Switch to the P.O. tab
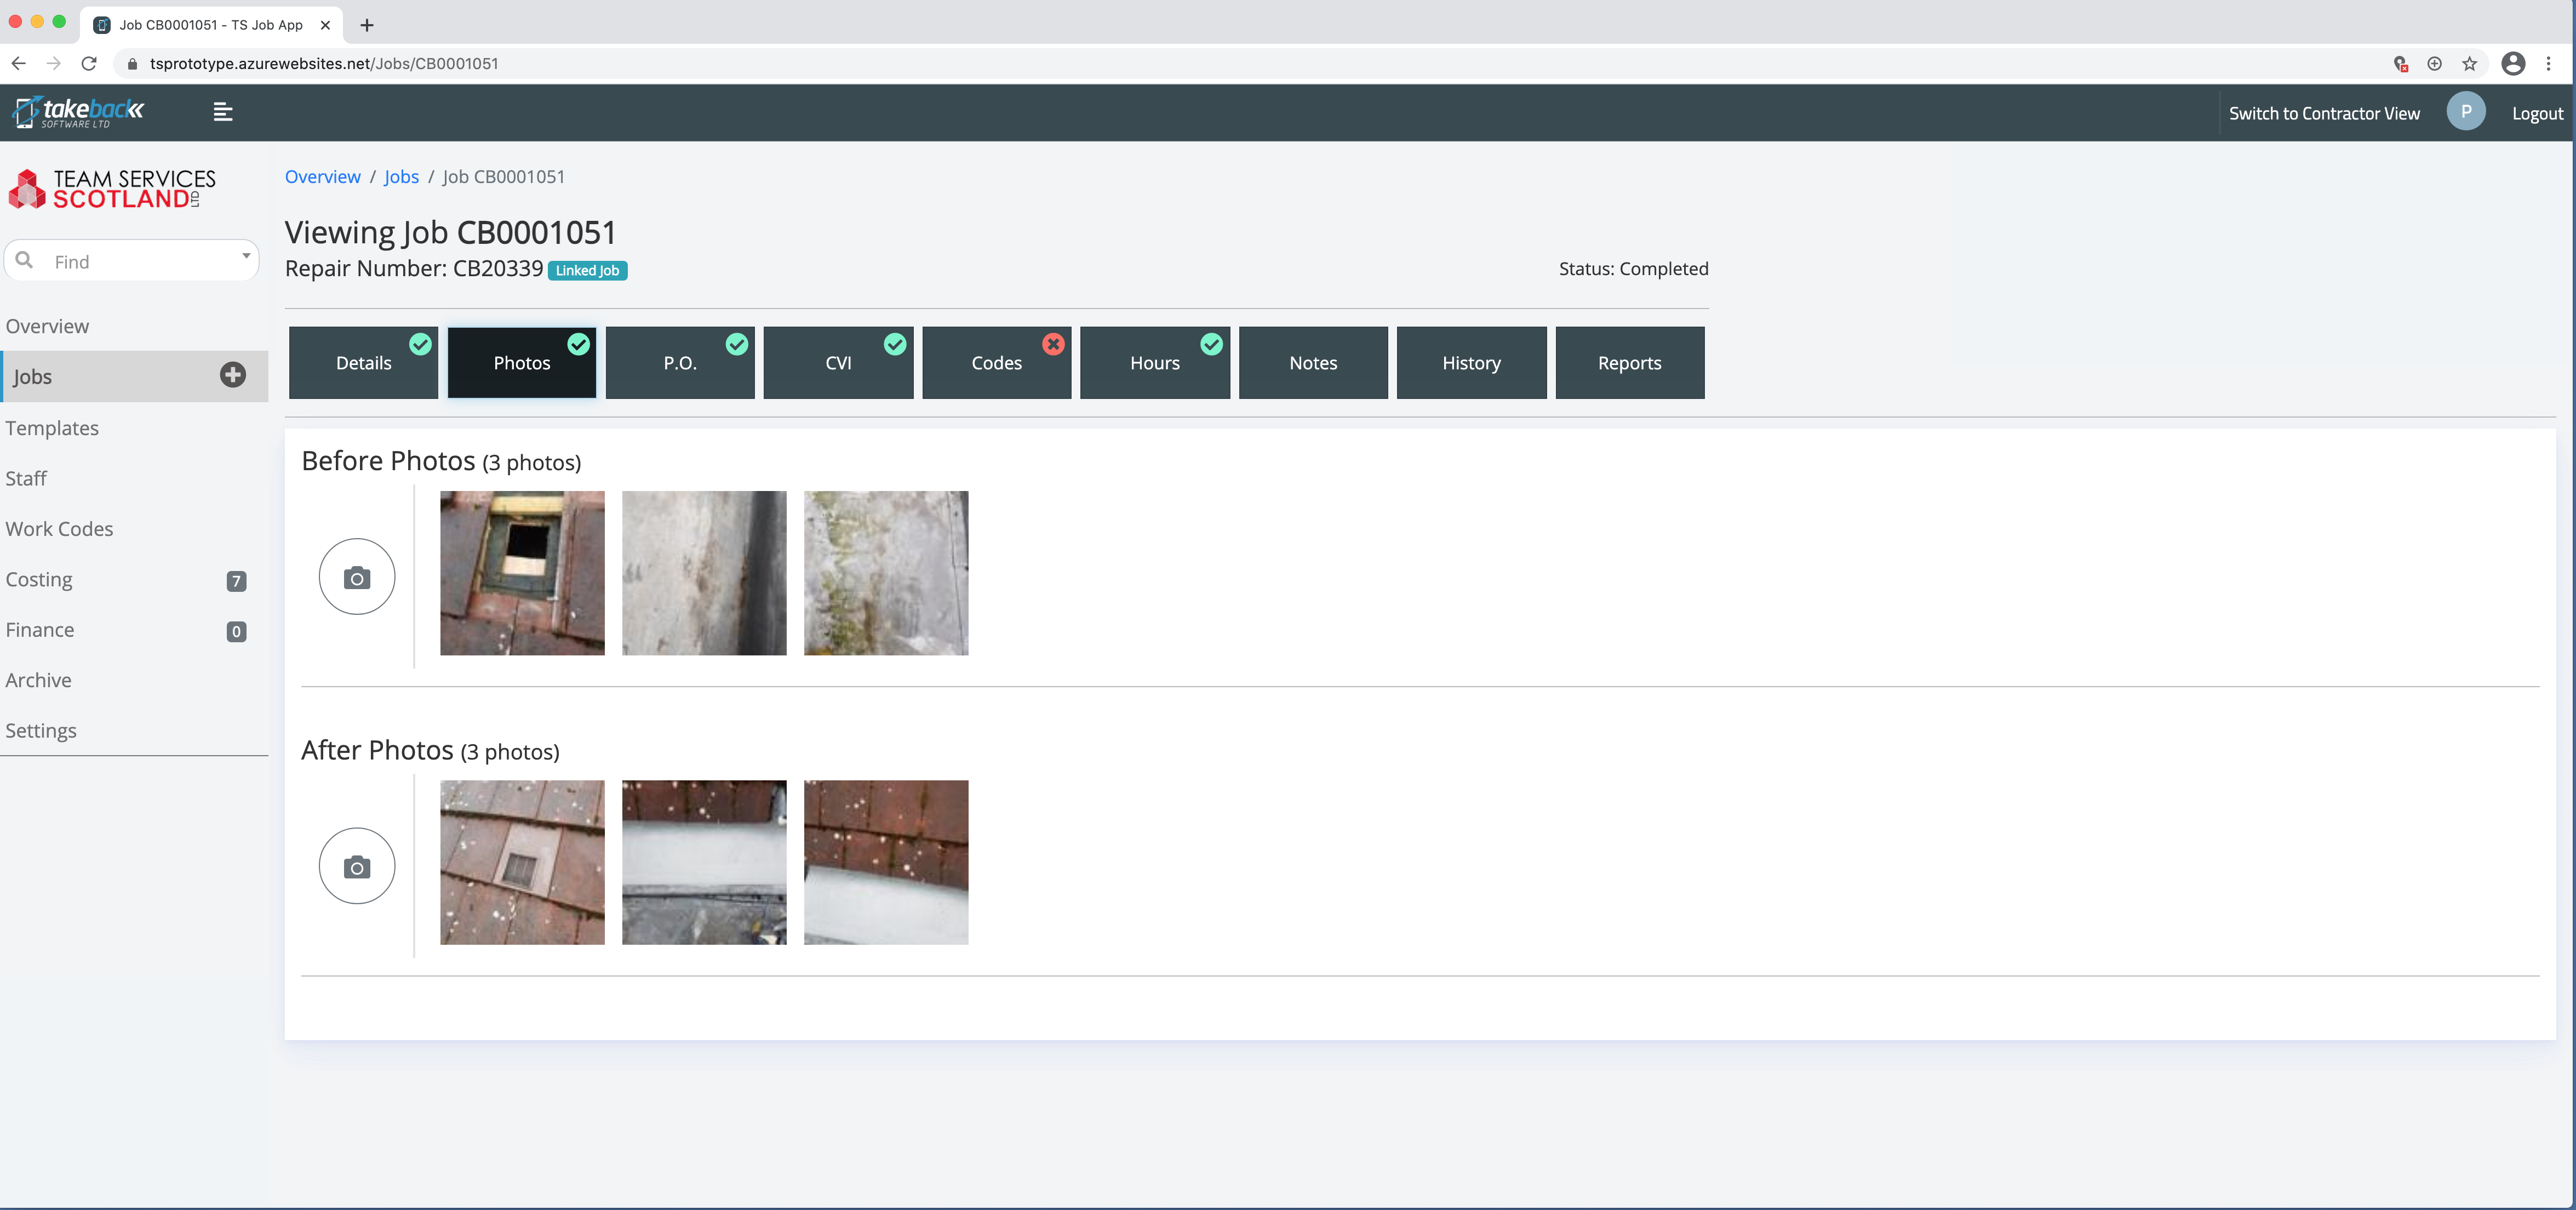Viewport: 2576px width, 1210px height. tap(680, 363)
